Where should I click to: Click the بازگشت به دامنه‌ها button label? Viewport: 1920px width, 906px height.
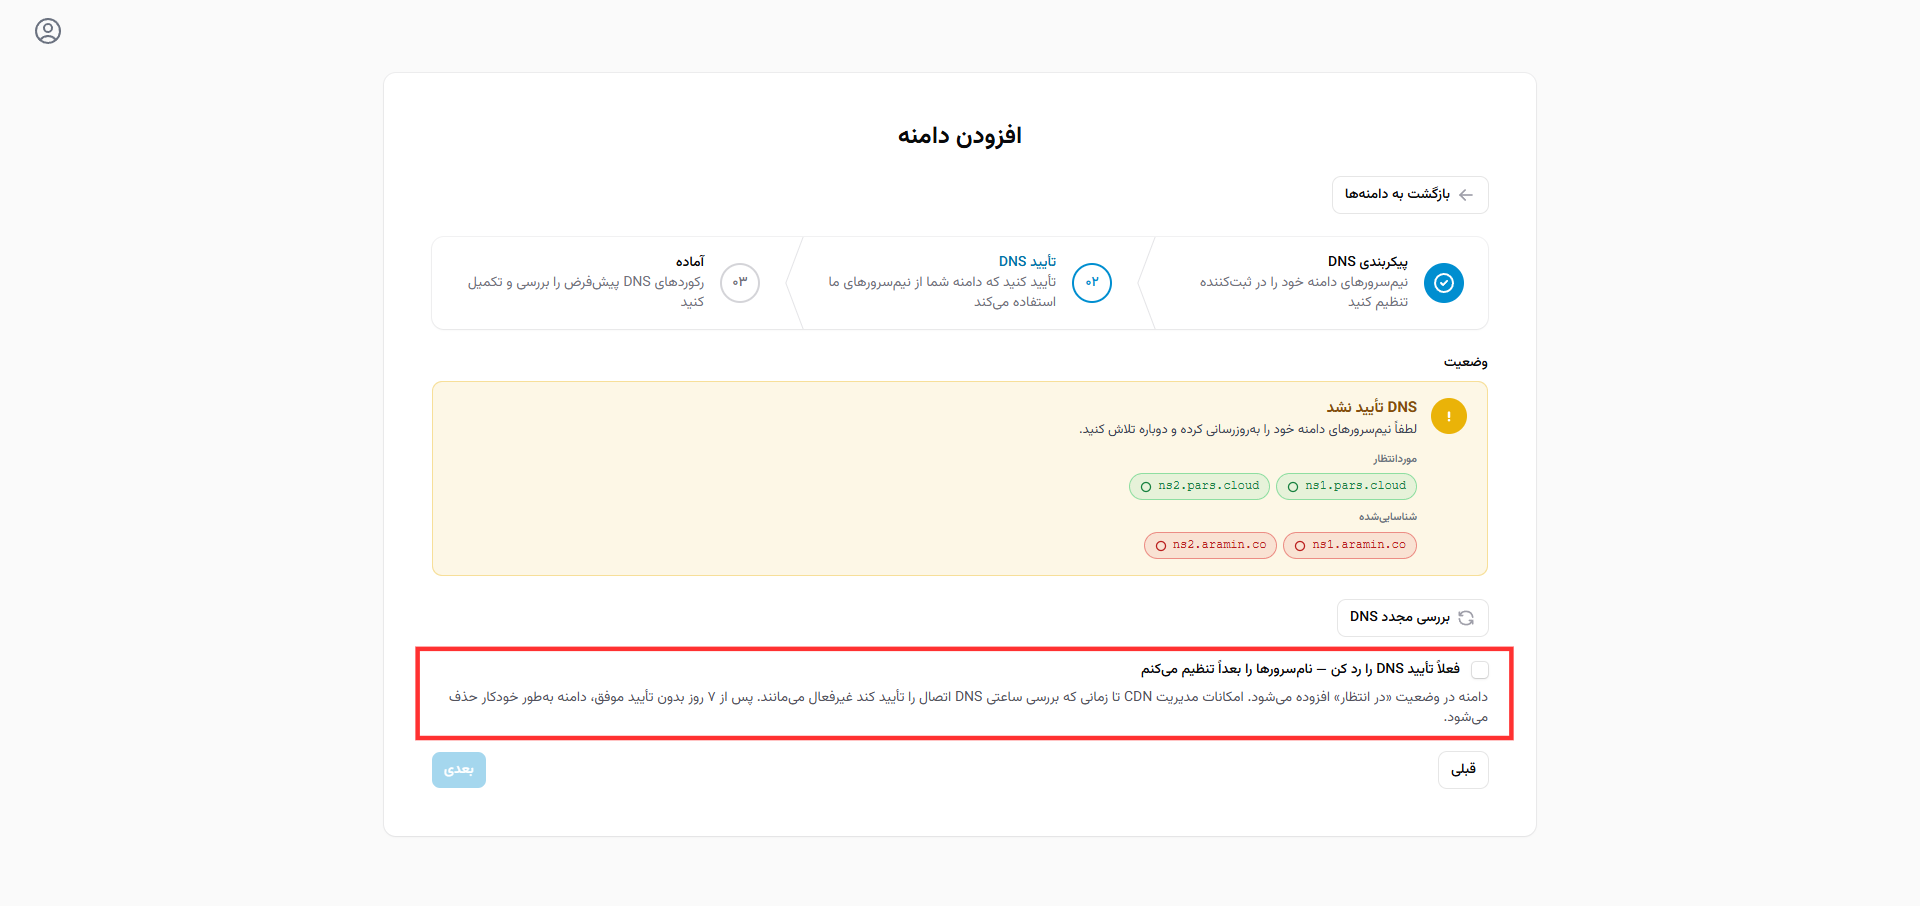[1397, 194]
